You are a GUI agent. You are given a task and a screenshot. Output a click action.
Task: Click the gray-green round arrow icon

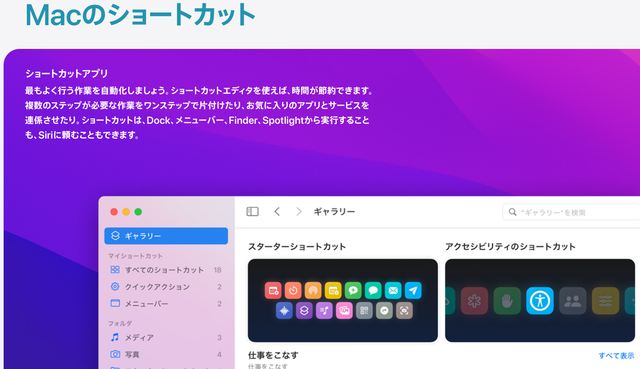pos(384,311)
